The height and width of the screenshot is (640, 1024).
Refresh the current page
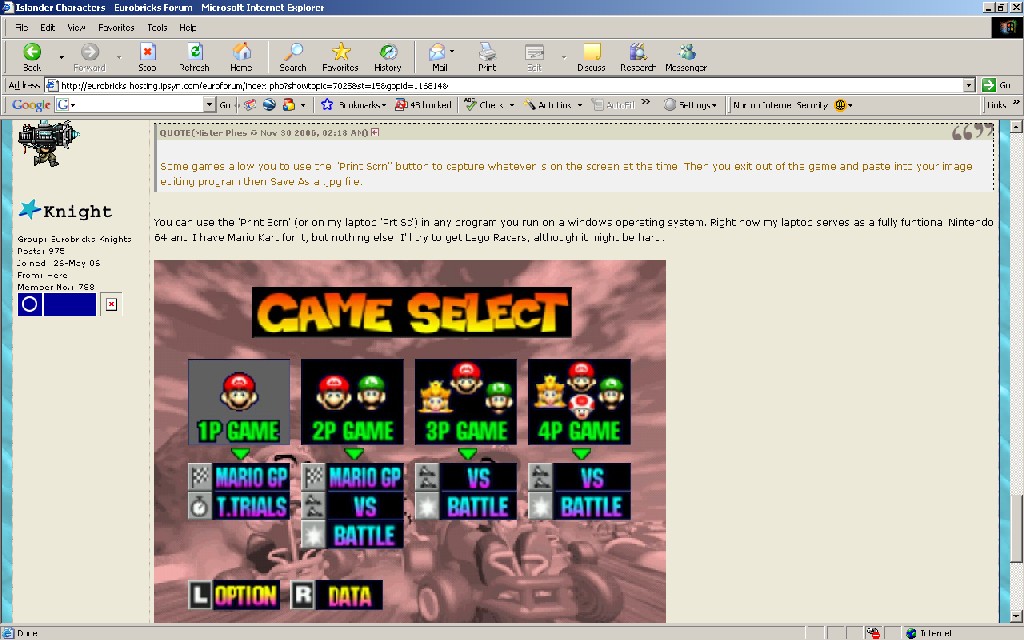click(195, 57)
